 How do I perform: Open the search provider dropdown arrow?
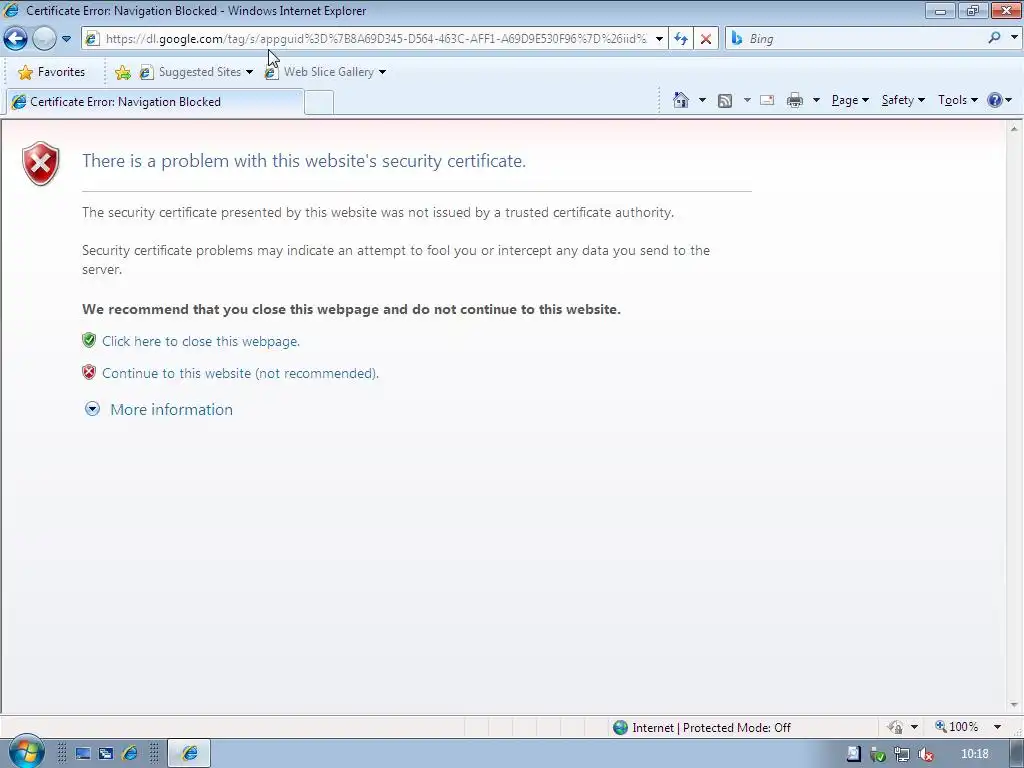1014,38
